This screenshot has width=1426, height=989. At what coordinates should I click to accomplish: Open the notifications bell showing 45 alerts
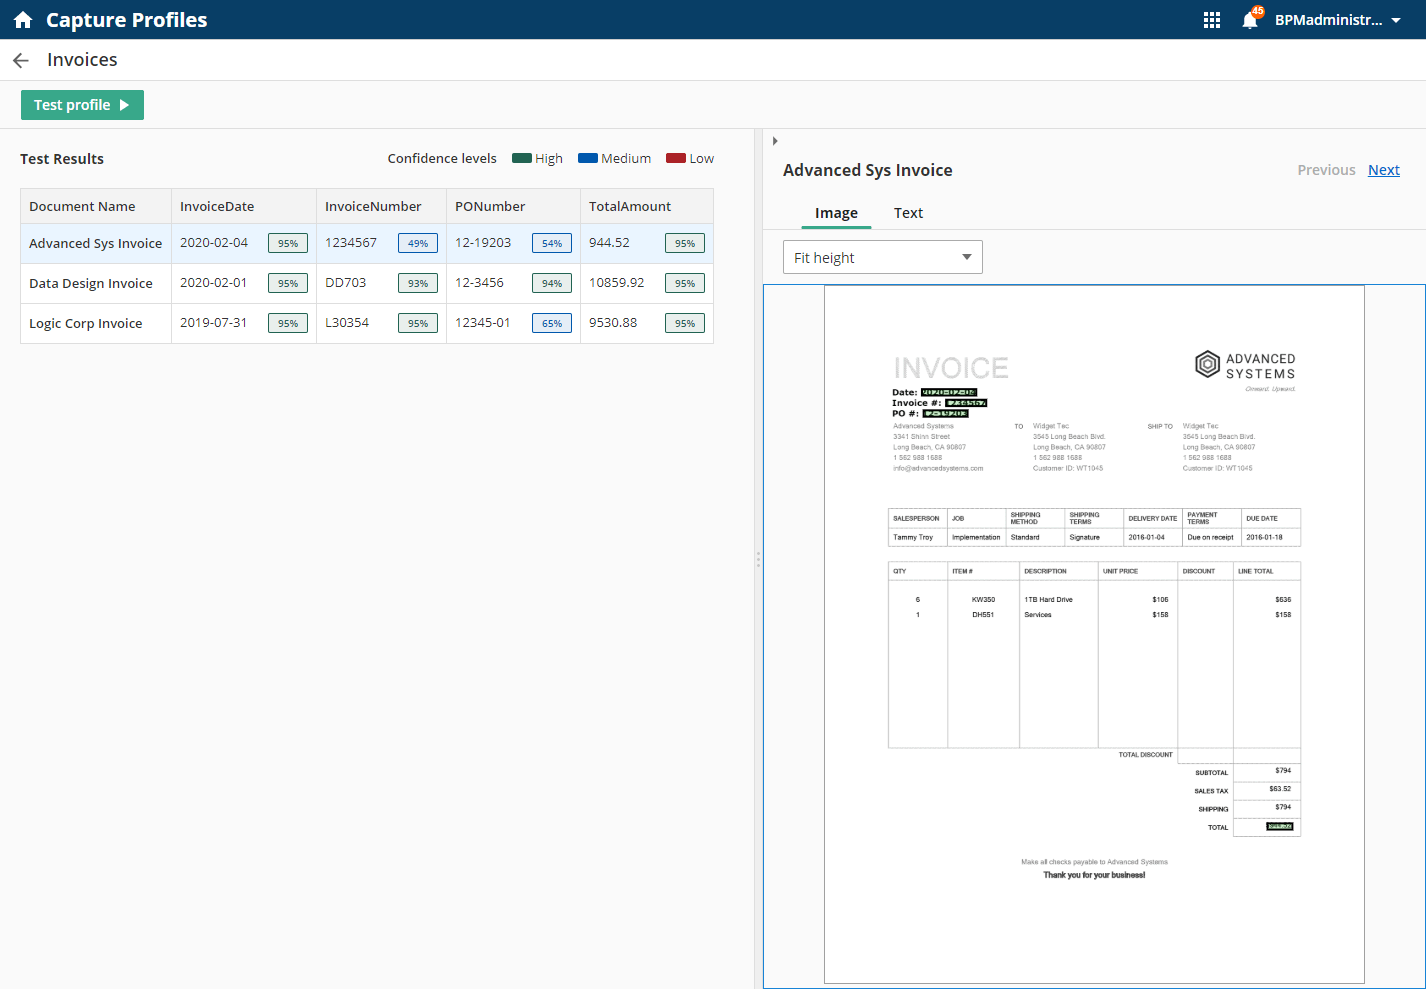[1250, 20]
